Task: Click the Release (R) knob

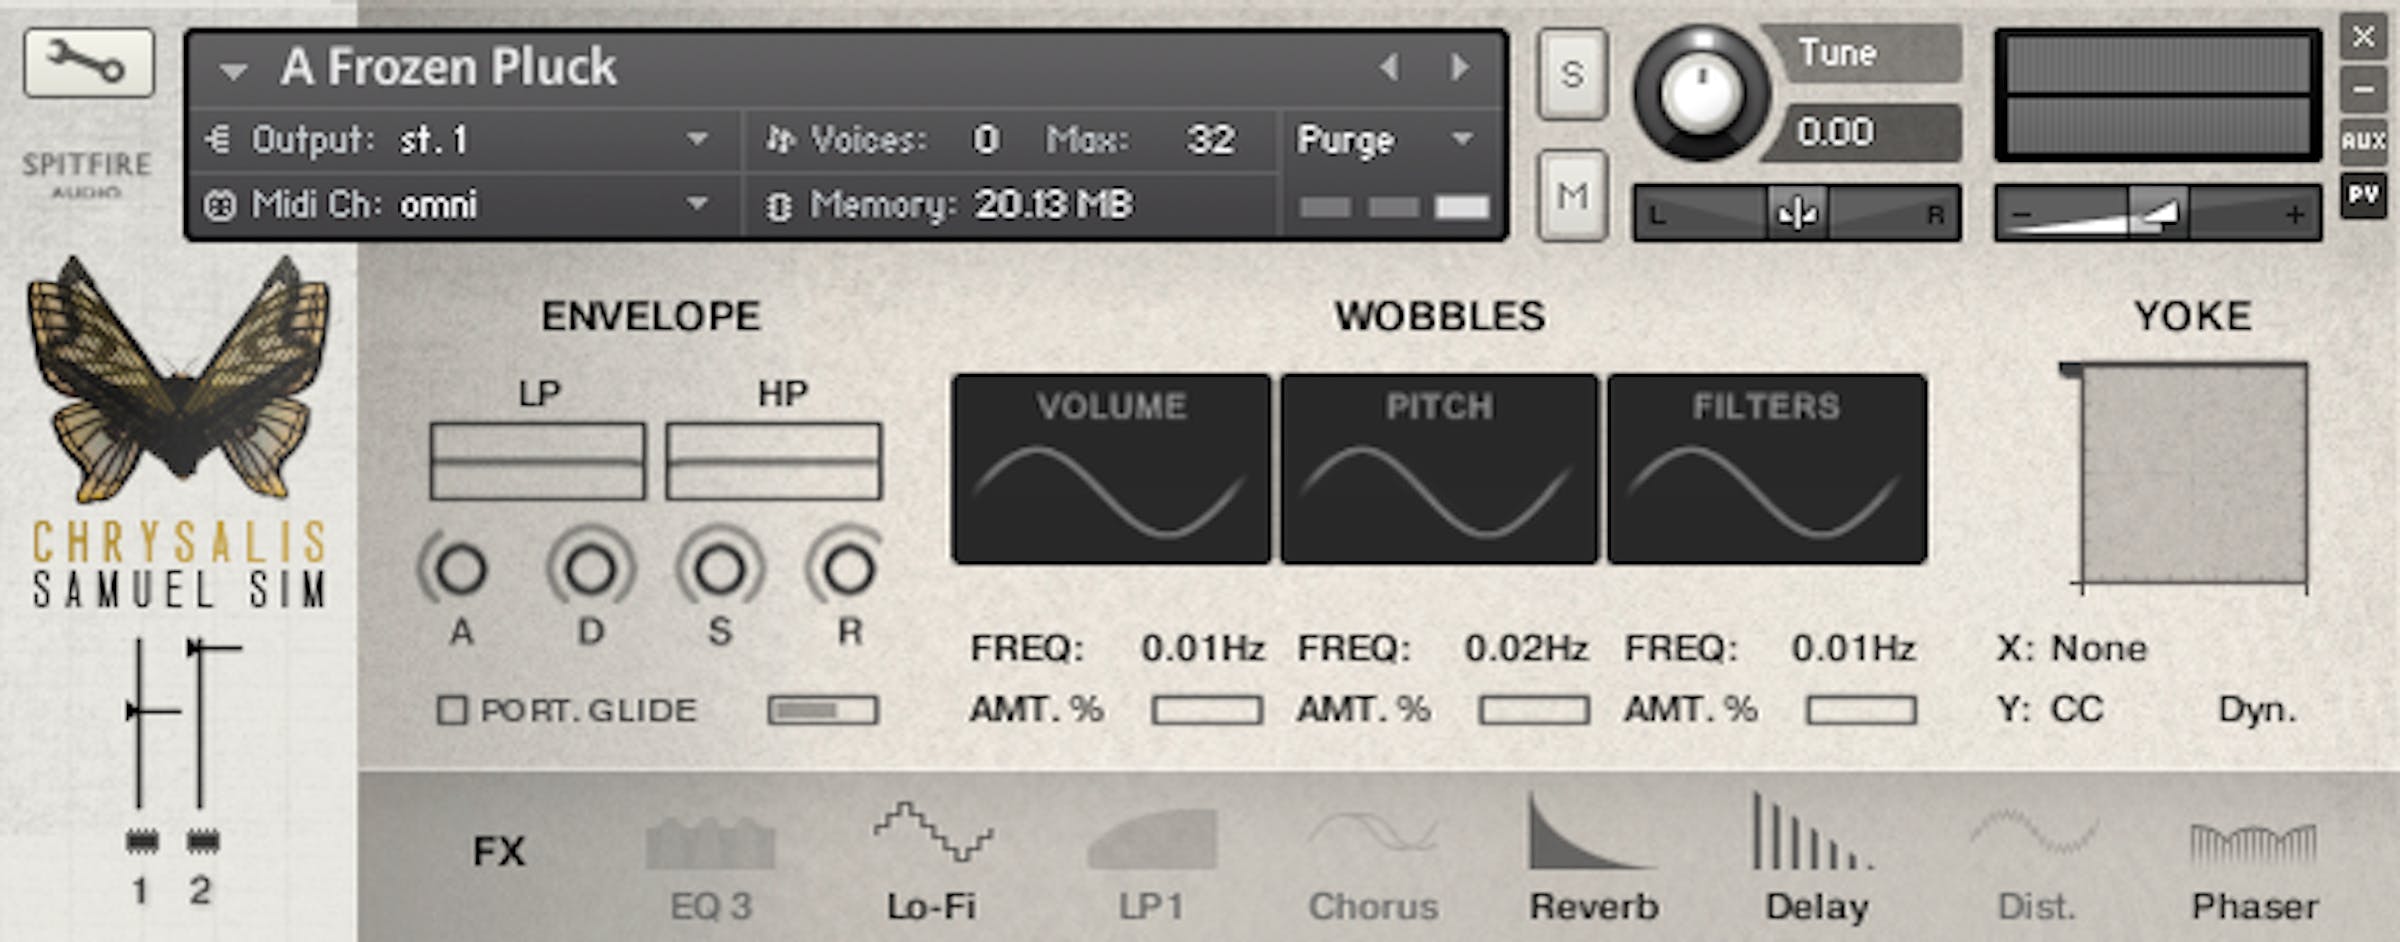Action: 848,569
